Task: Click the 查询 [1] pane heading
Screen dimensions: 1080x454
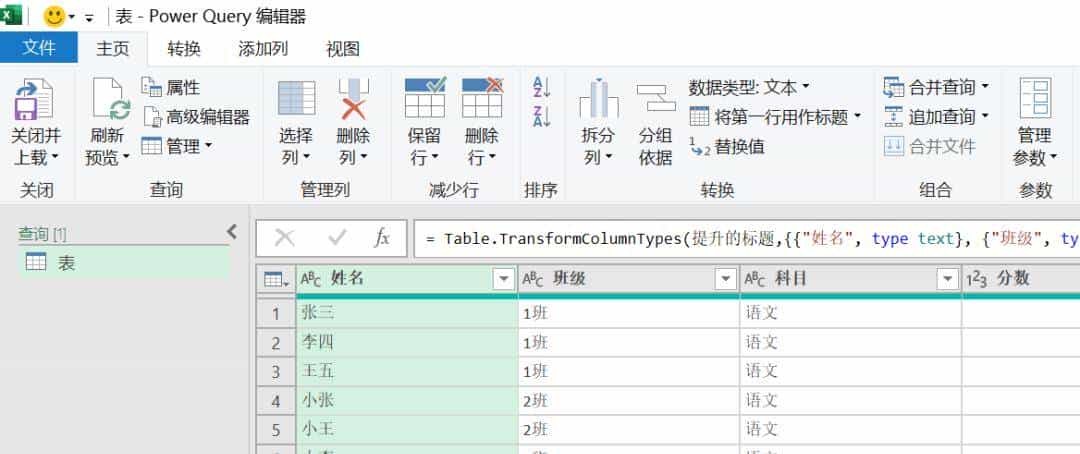Action: point(42,234)
